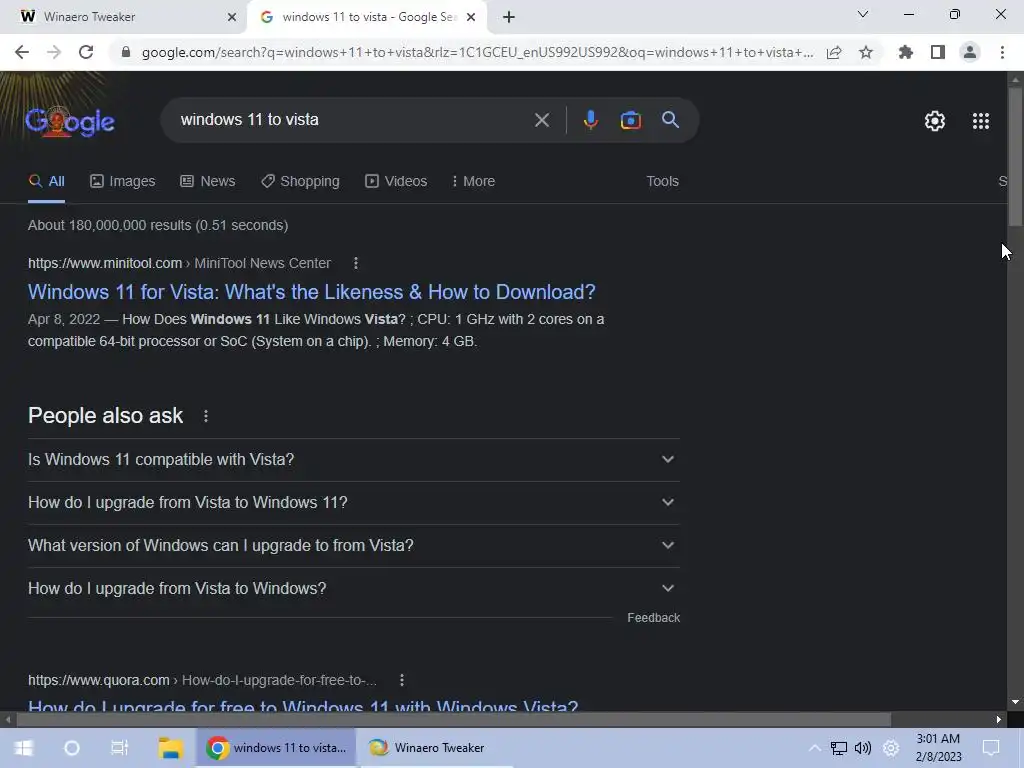
Task: Focus the browser address bar
Action: coord(477,52)
